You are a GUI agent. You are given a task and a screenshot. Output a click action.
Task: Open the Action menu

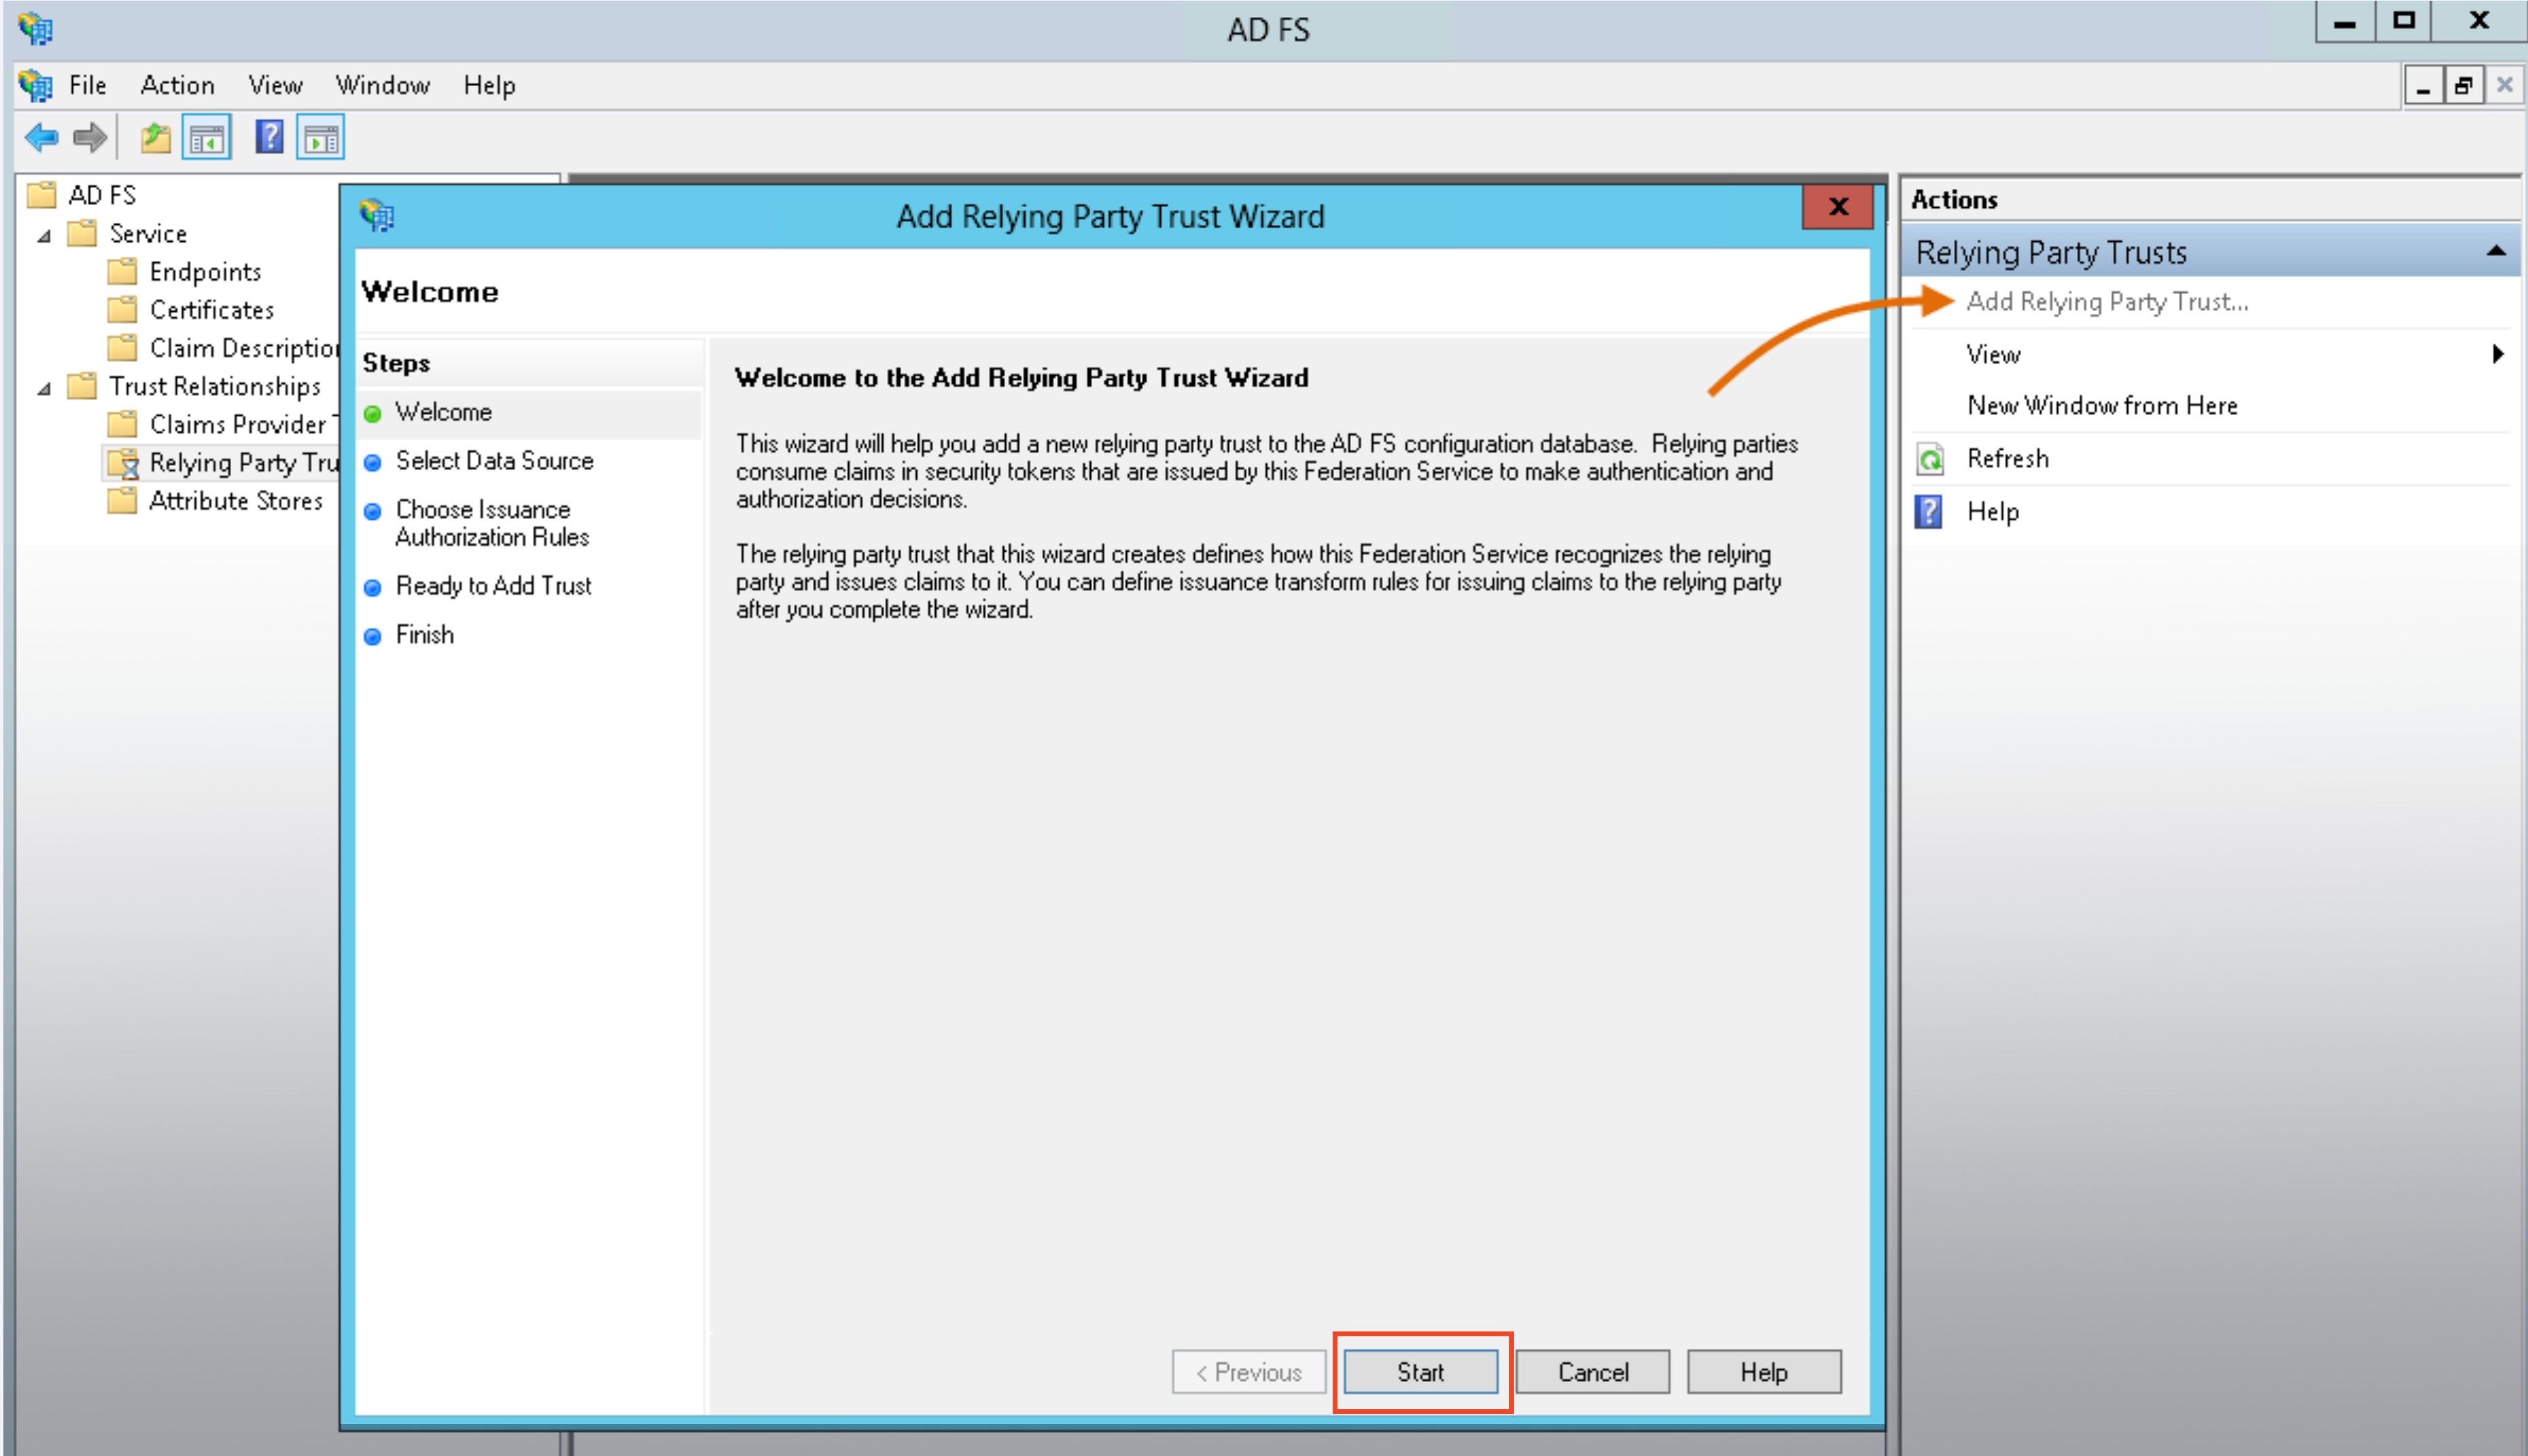(177, 85)
